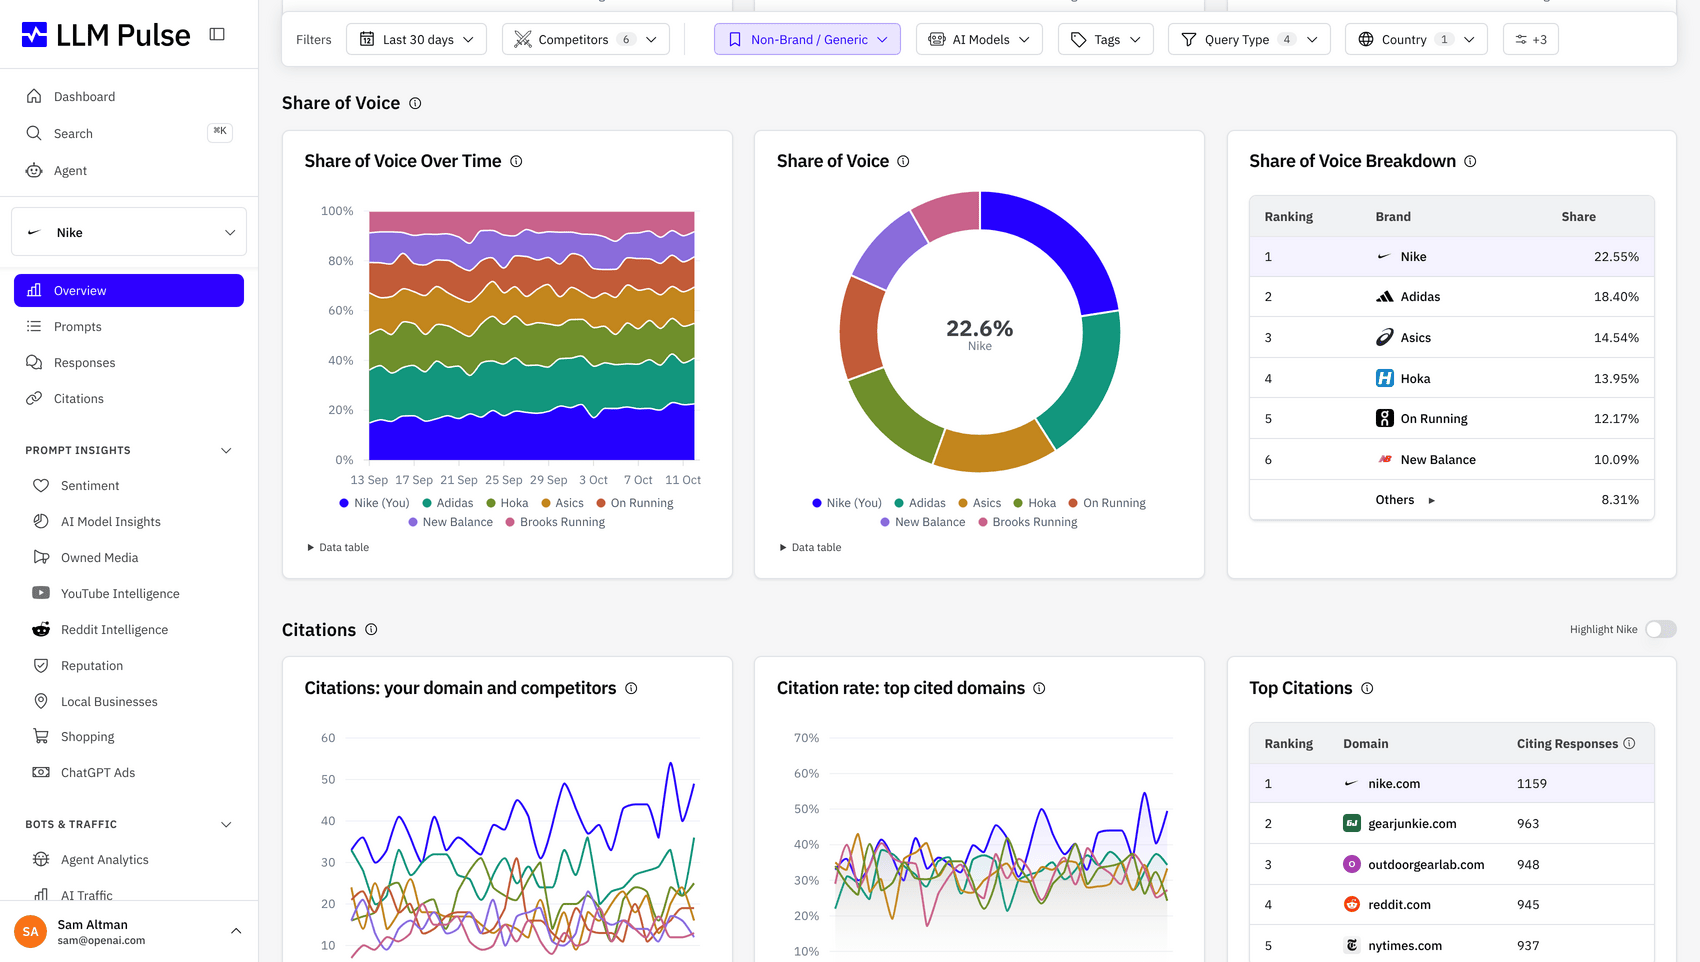Click the Local Businesses pin icon

(x=41, y=702)
